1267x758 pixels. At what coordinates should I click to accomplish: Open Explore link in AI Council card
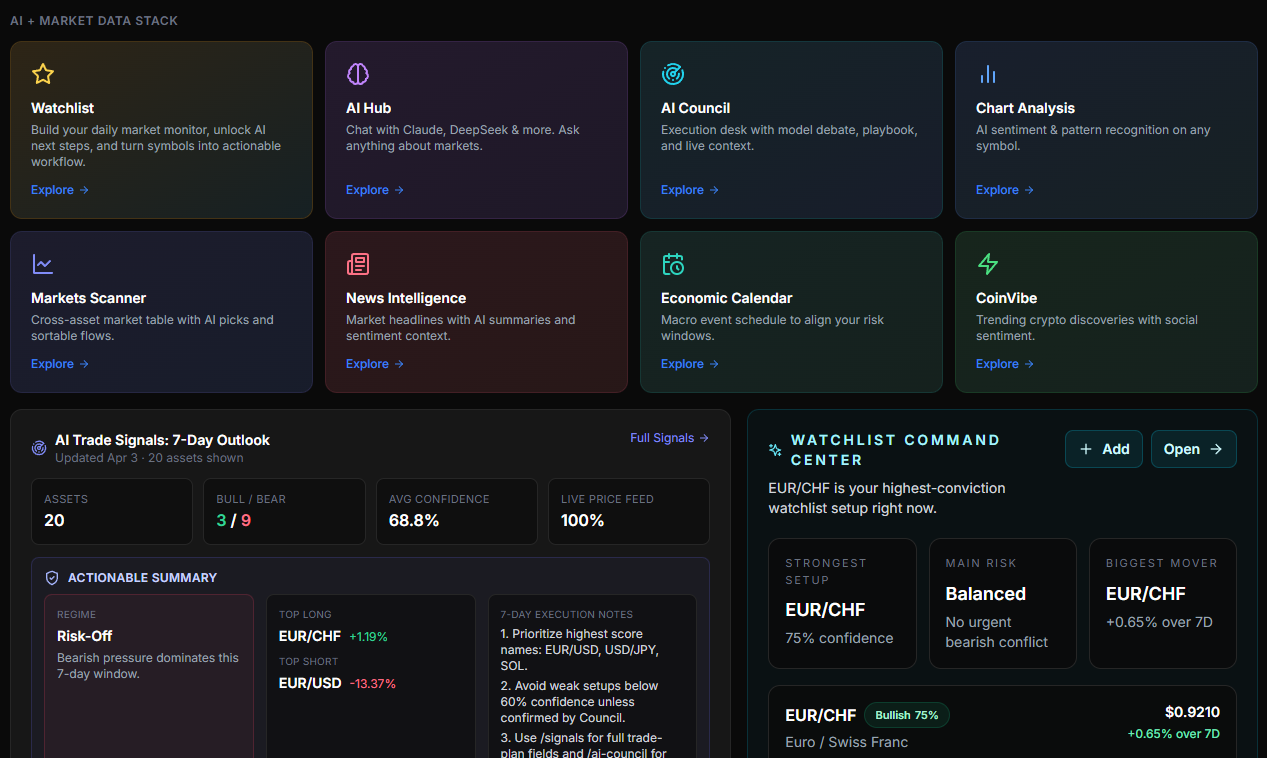pos(690,190)
